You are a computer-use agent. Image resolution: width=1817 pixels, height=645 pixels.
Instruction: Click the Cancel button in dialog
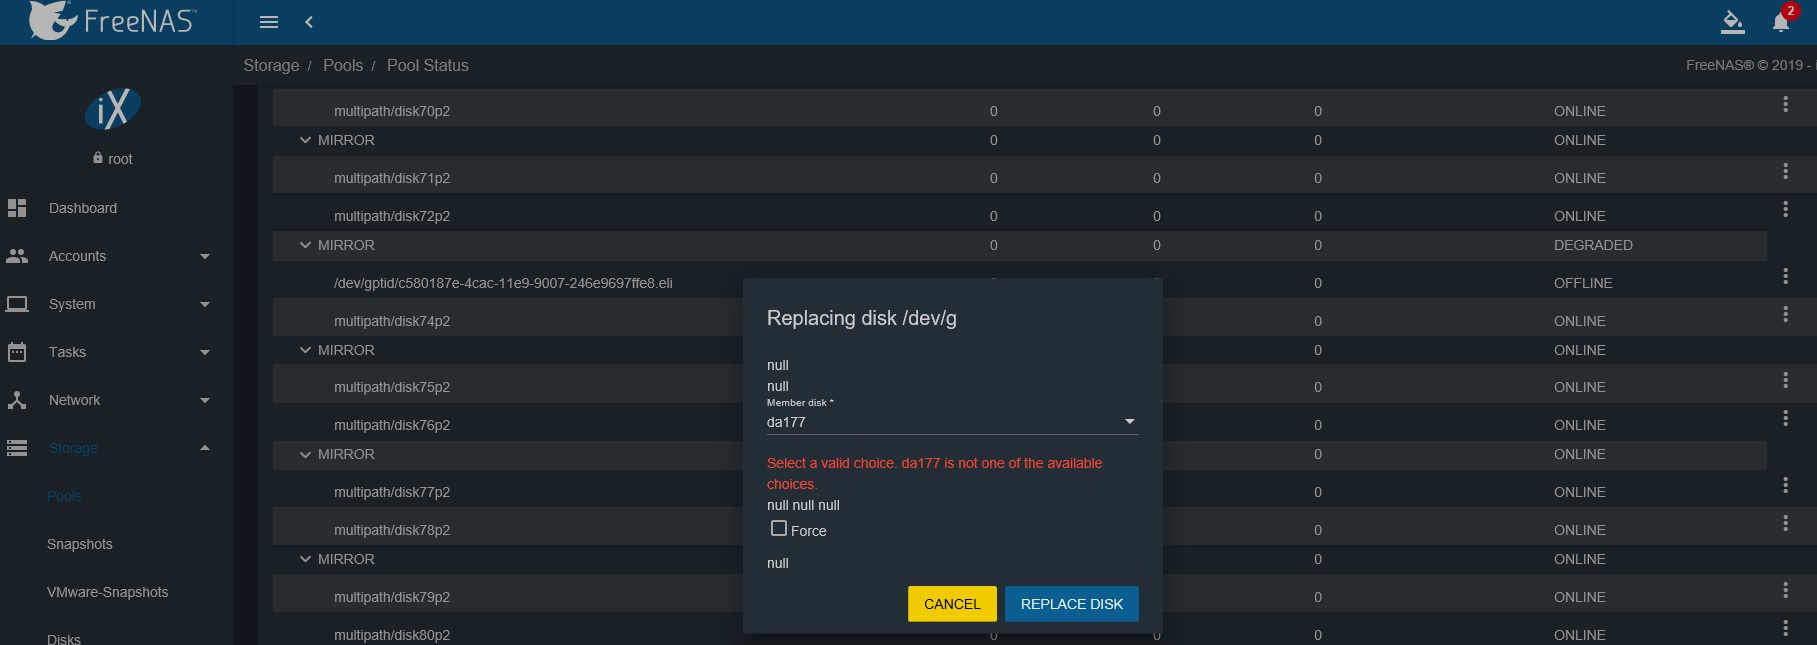click(951, 604)
